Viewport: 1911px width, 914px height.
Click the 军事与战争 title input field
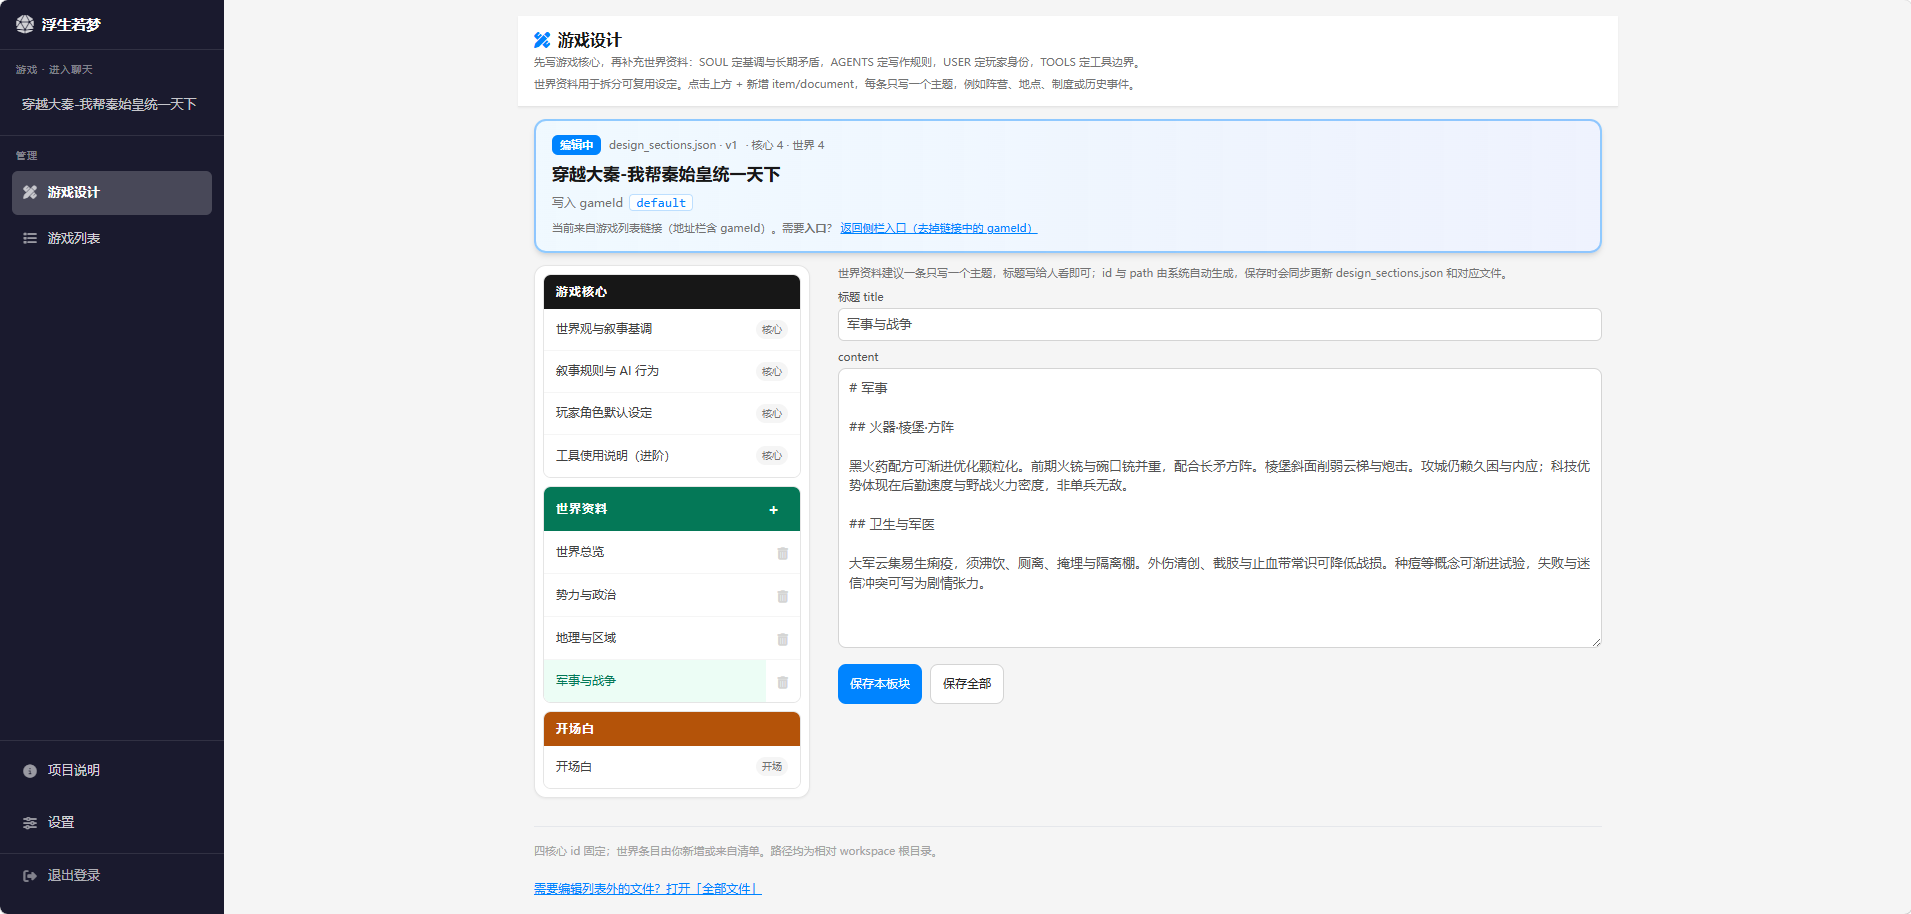pyautogui.click(x=1218, y=324)
